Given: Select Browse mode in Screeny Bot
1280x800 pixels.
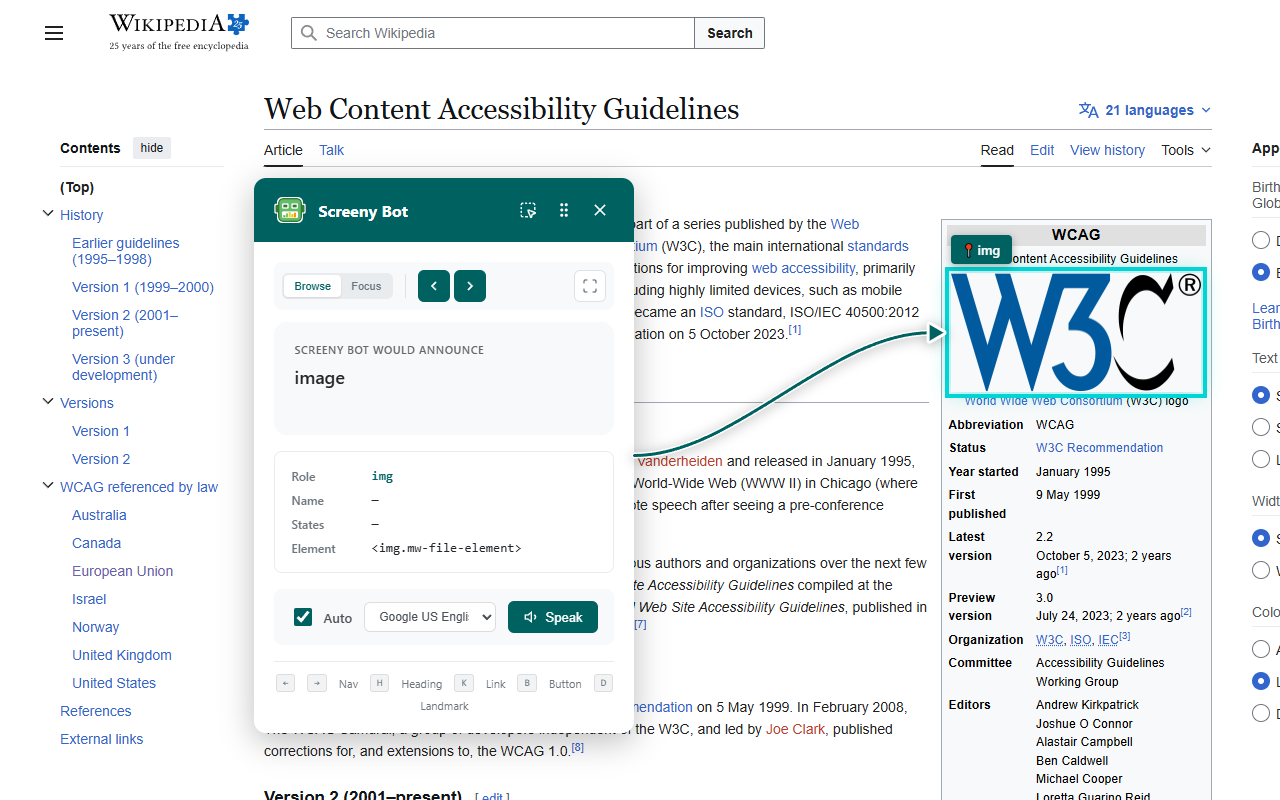Looking at the screenshot, I should [312, 286].
